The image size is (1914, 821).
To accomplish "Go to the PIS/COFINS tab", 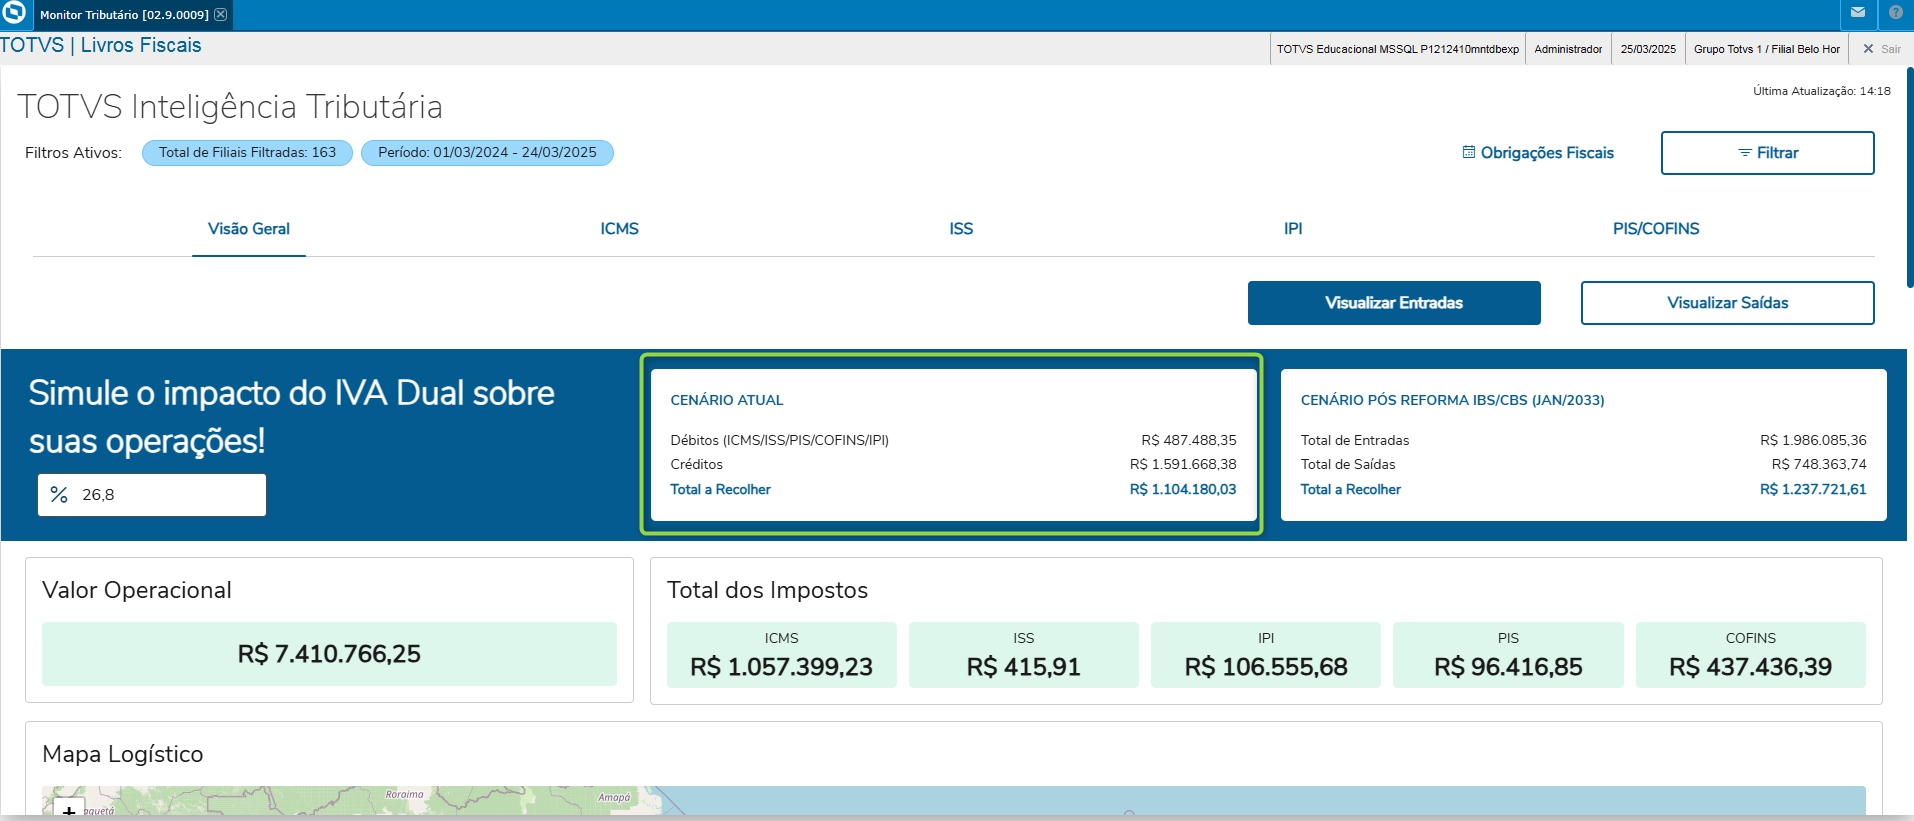I will [x=1656, y=229].
